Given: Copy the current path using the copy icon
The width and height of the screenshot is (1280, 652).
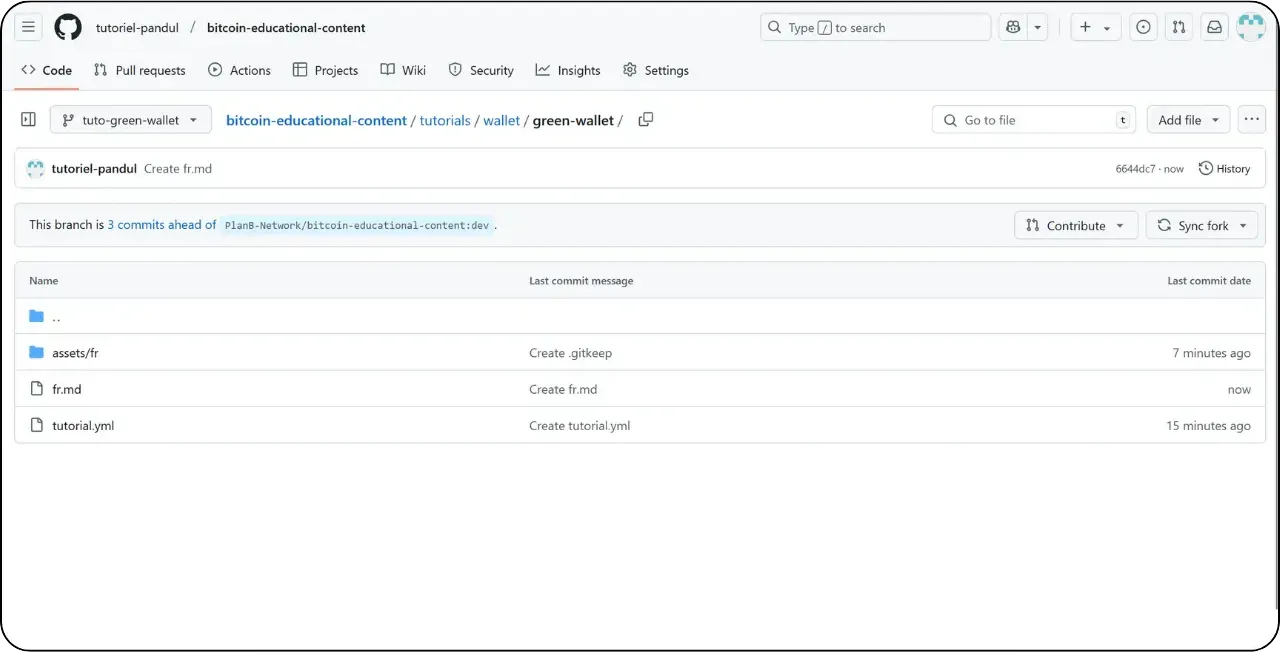Looking at the screenshot, I should pos(645,119).
